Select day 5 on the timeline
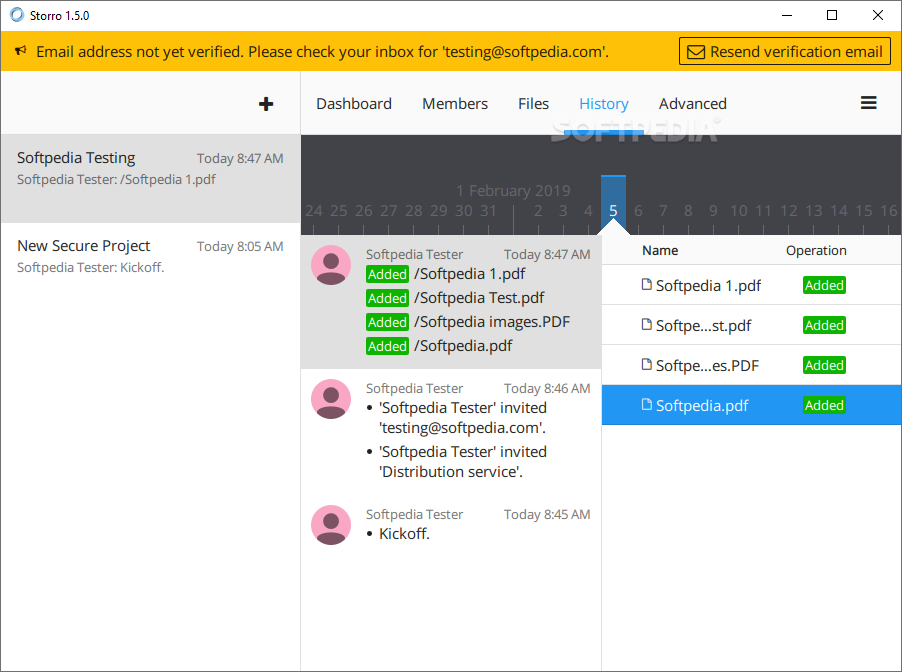 613,211
